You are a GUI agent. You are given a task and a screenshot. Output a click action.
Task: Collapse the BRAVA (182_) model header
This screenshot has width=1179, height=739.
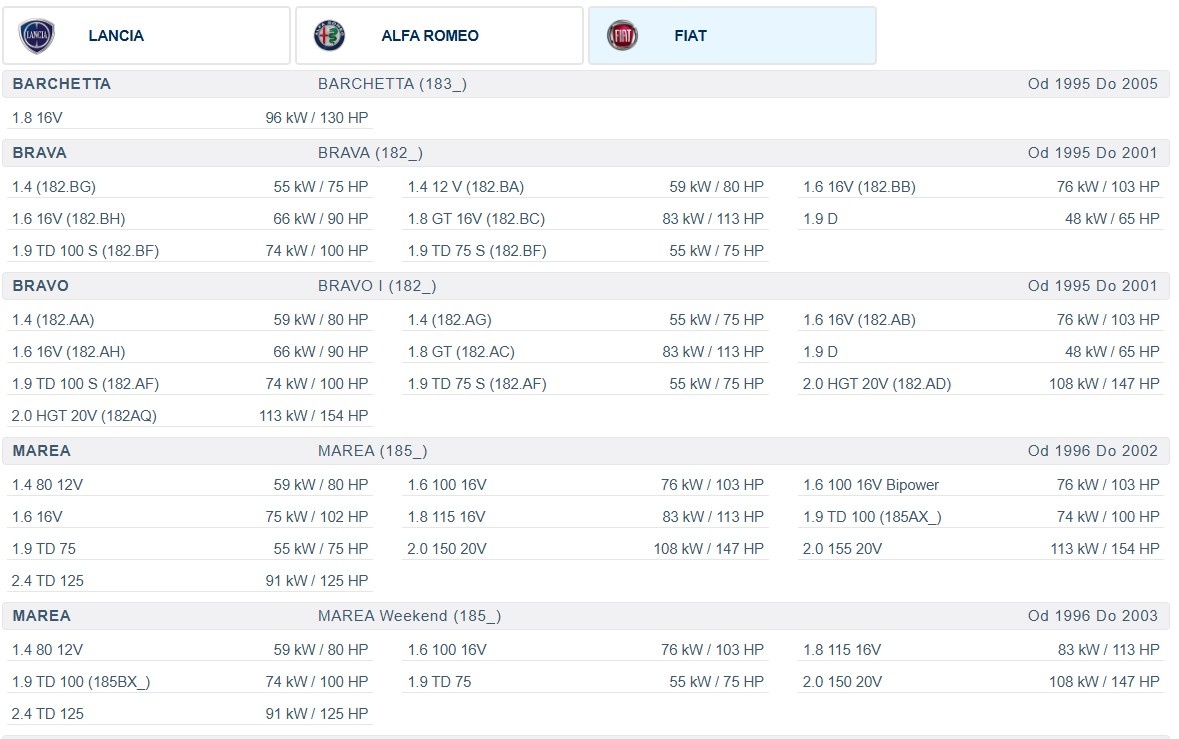click(x=585, y=153)
